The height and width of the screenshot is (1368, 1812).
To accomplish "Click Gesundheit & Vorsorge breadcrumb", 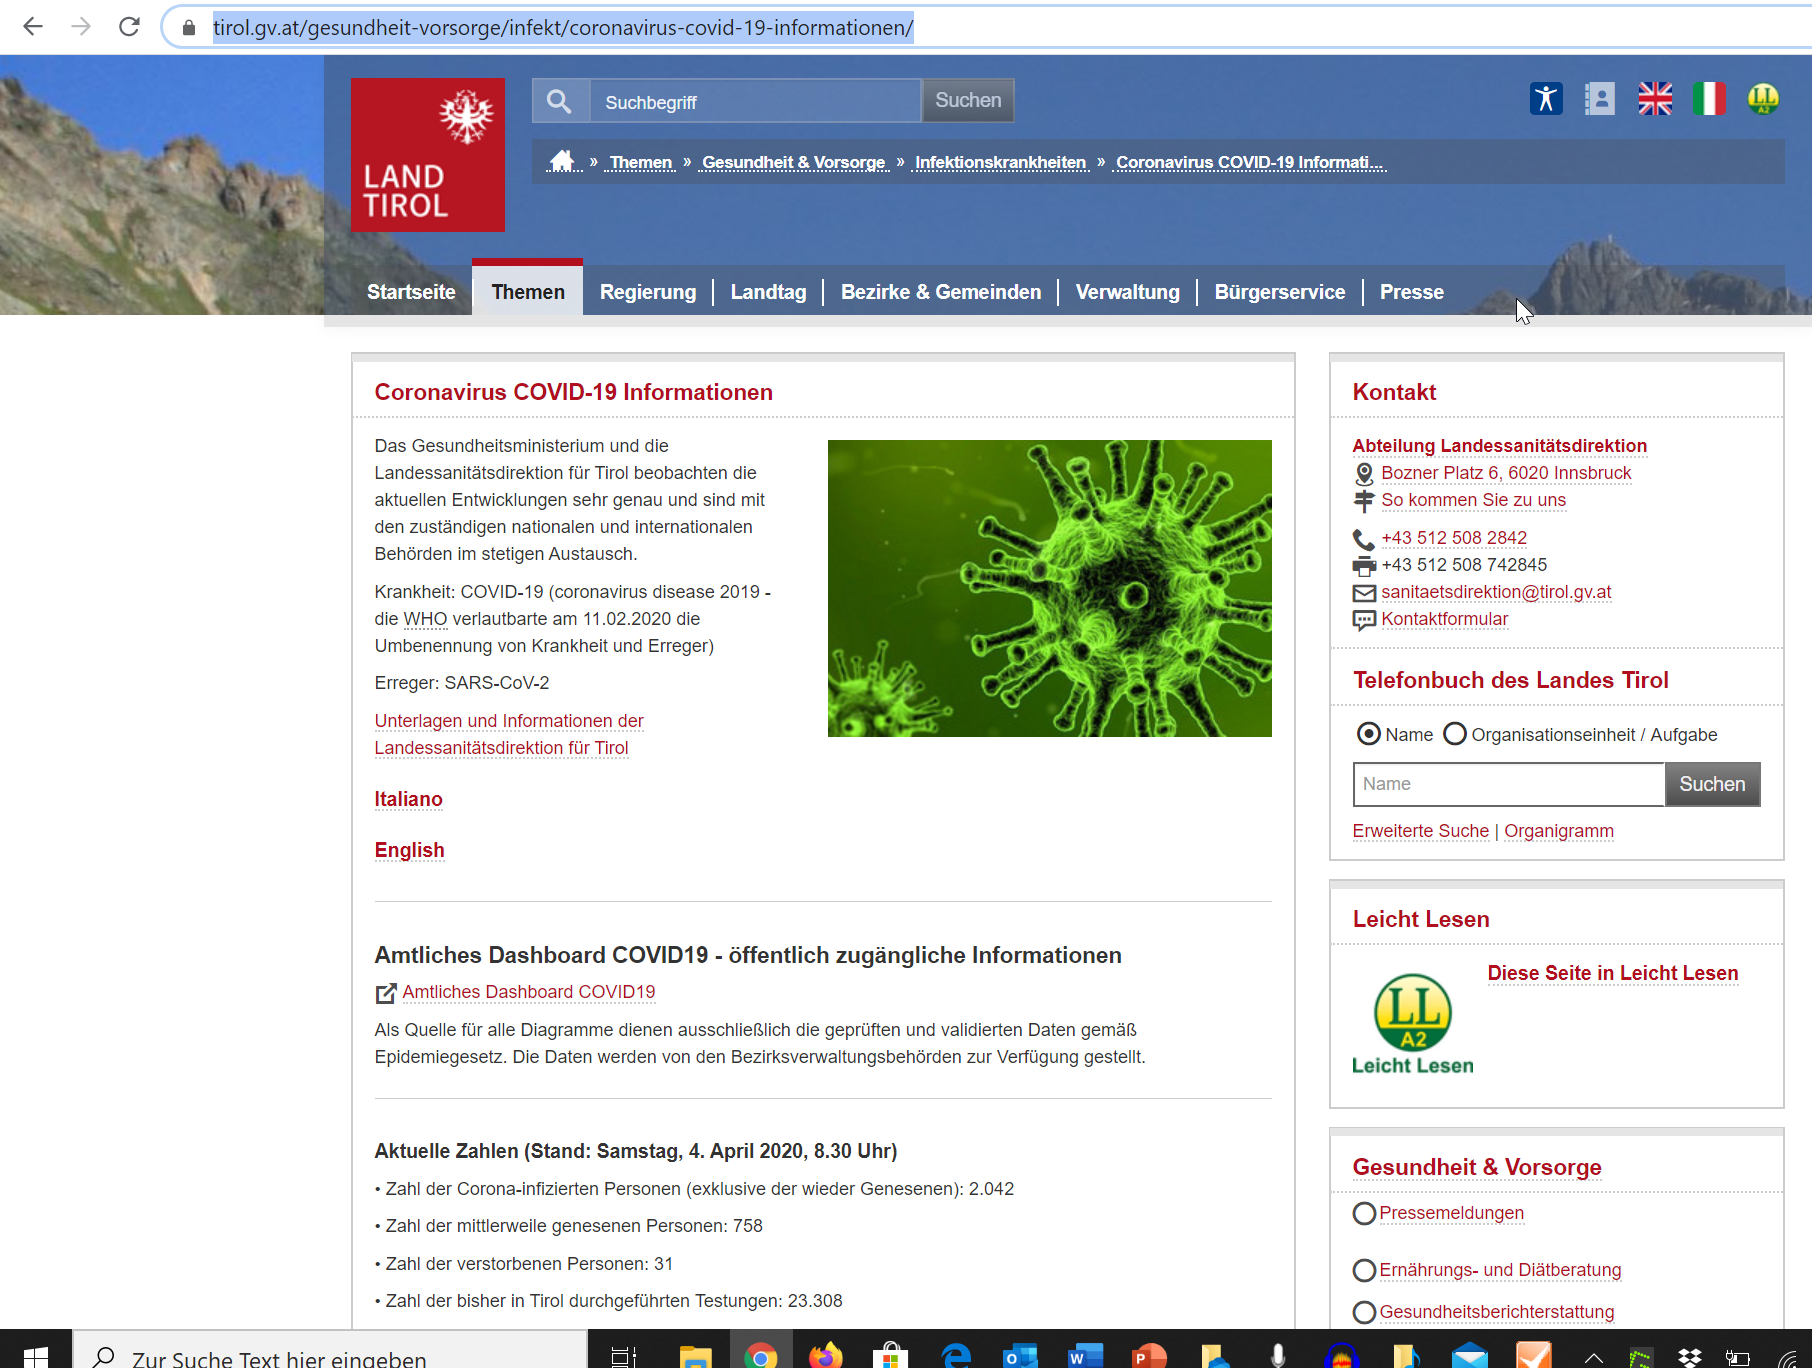I will [794, 162].
